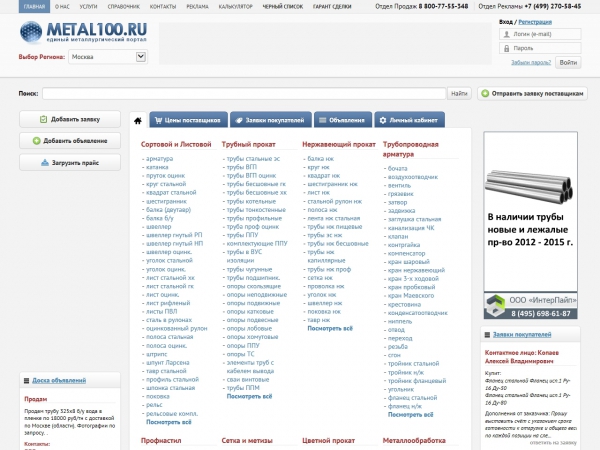600x450 pixels.
Task: Switch to the Заявки покупателей tab
Action: pyautogui.click(x=270, y=120)
